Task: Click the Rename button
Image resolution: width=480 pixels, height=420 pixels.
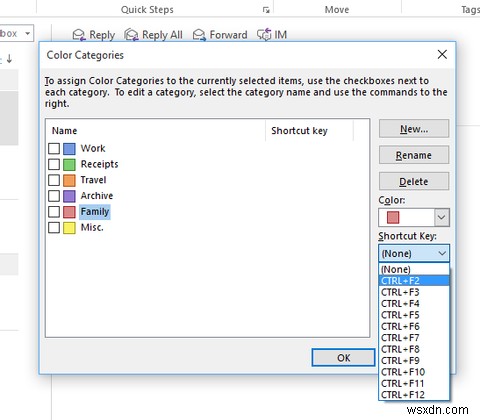Action: point(414,155)
